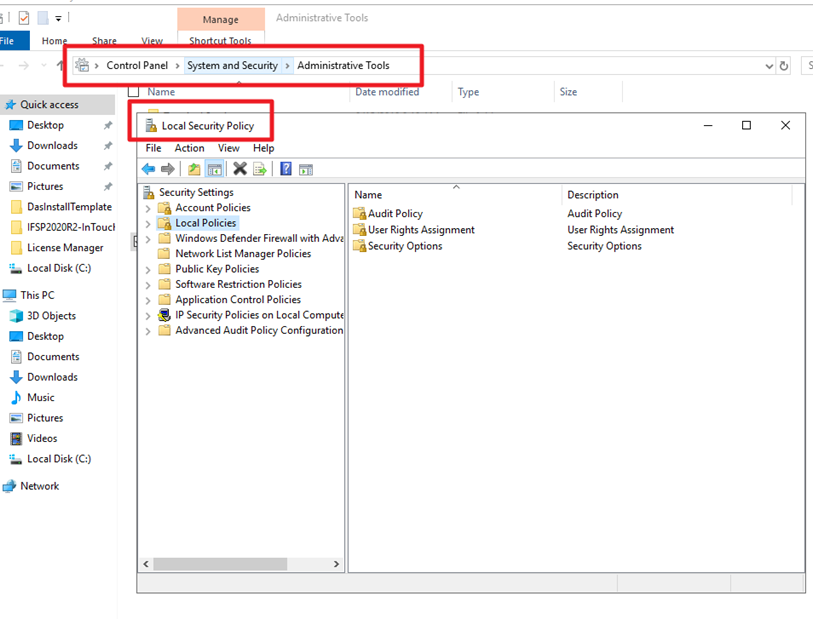The image size is (813, 619).
Task: Open Action menu in Local Security Policy
Action: [x=189, y=148]
